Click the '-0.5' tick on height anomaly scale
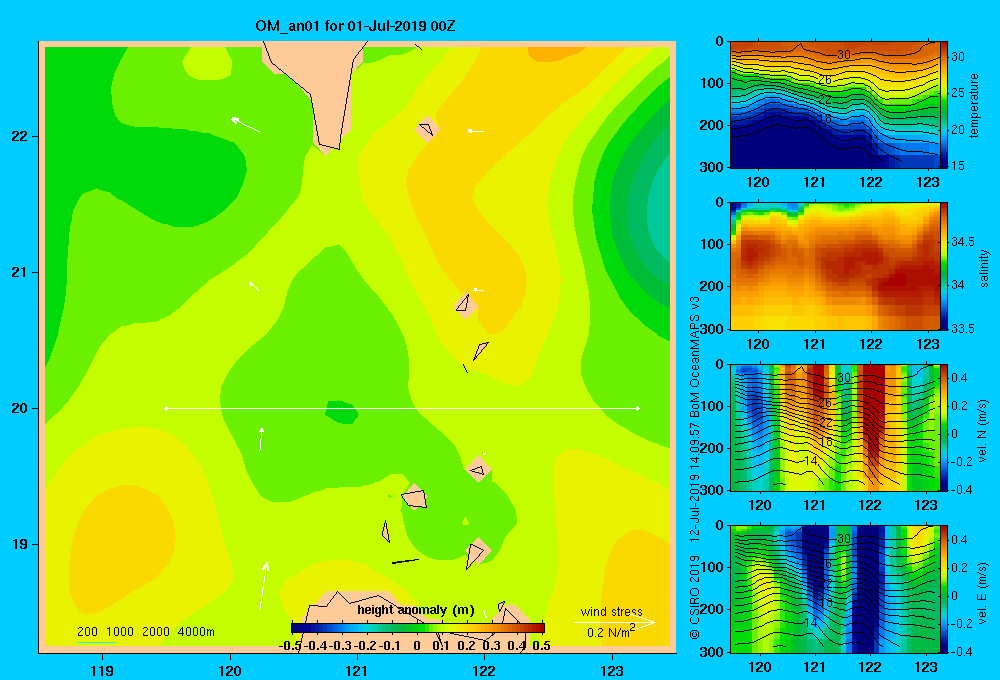 coord(290,646)
